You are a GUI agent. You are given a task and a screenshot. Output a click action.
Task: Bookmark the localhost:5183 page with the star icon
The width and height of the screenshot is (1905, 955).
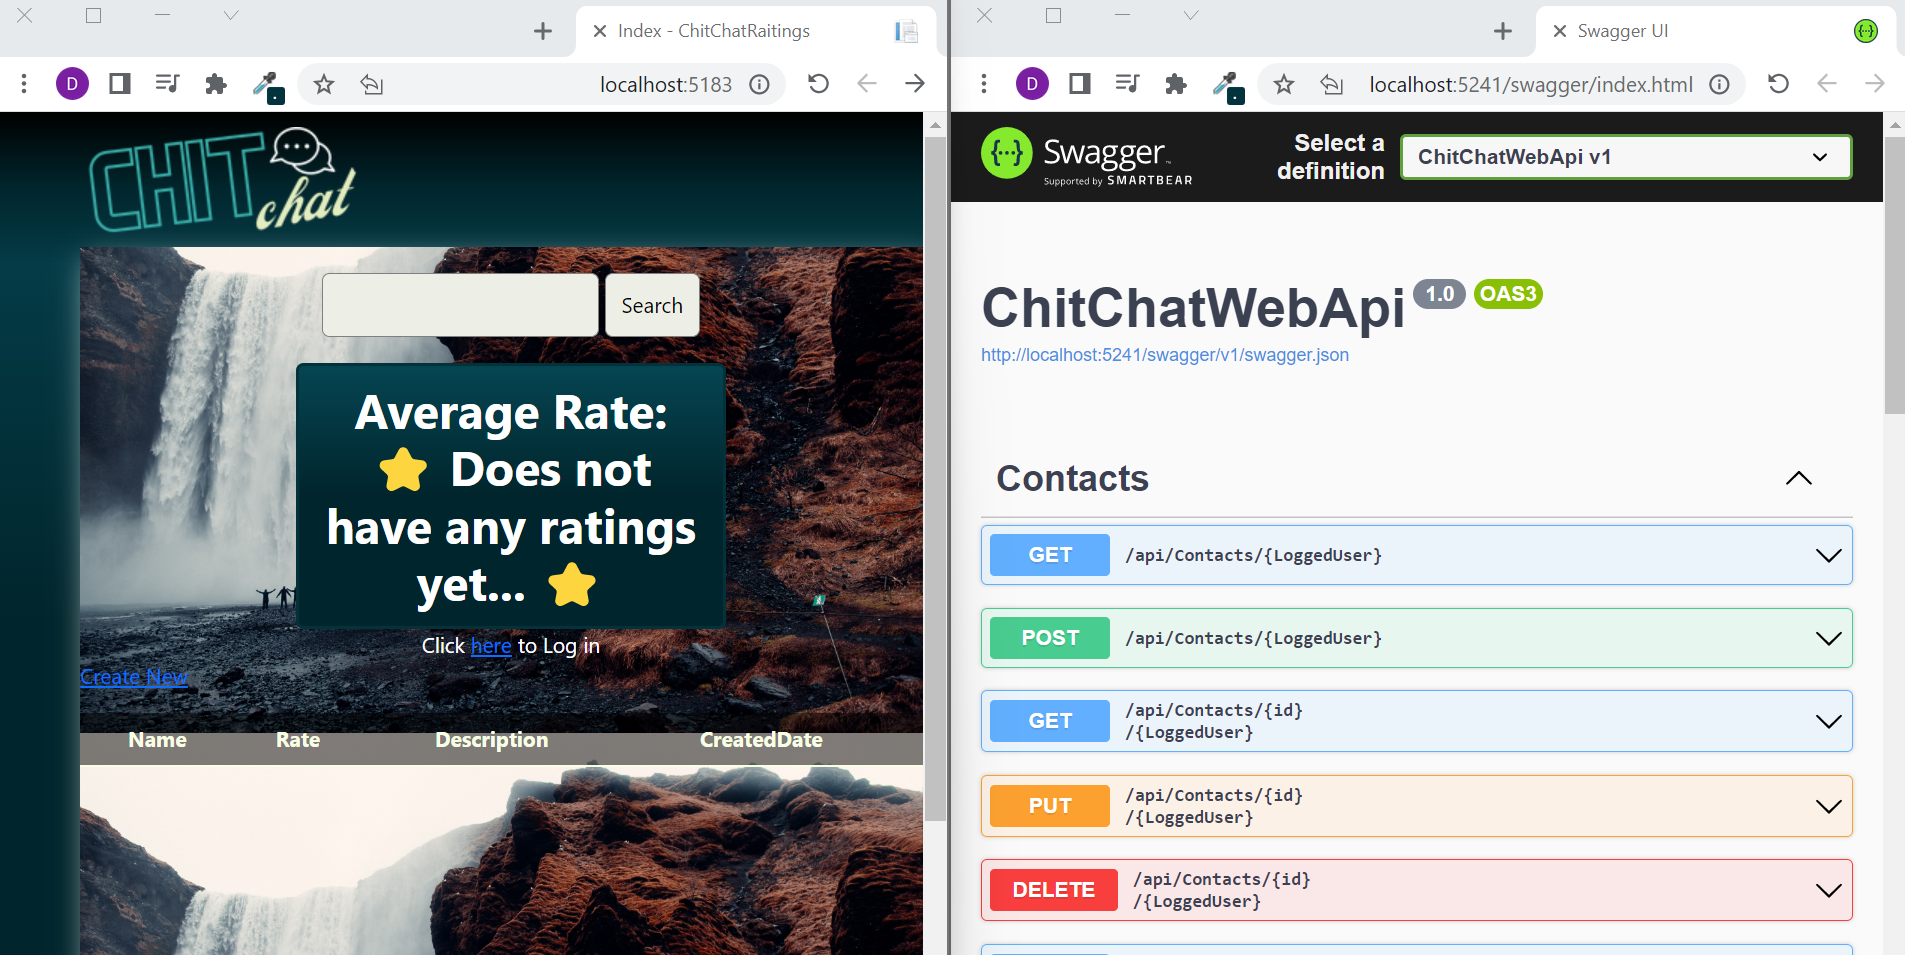[x=323, y=84]
